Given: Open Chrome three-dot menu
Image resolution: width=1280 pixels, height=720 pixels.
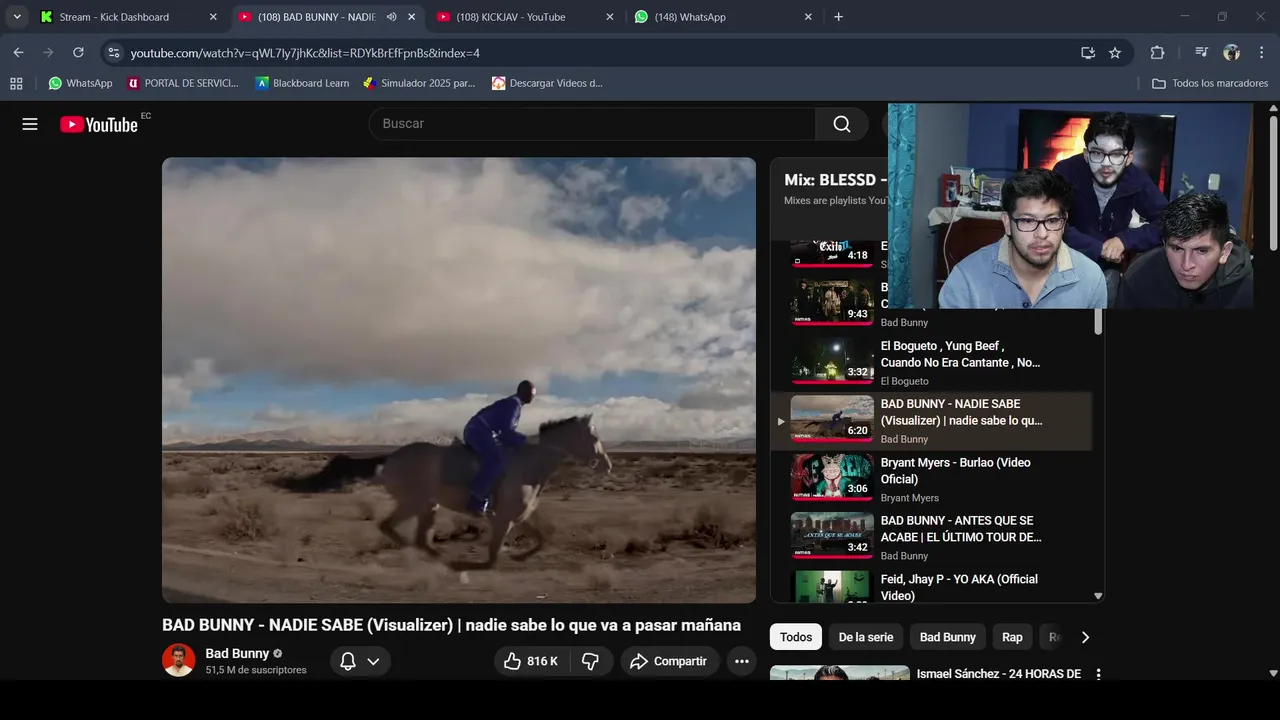Looking at the screenshot, I should point(1262,53).
